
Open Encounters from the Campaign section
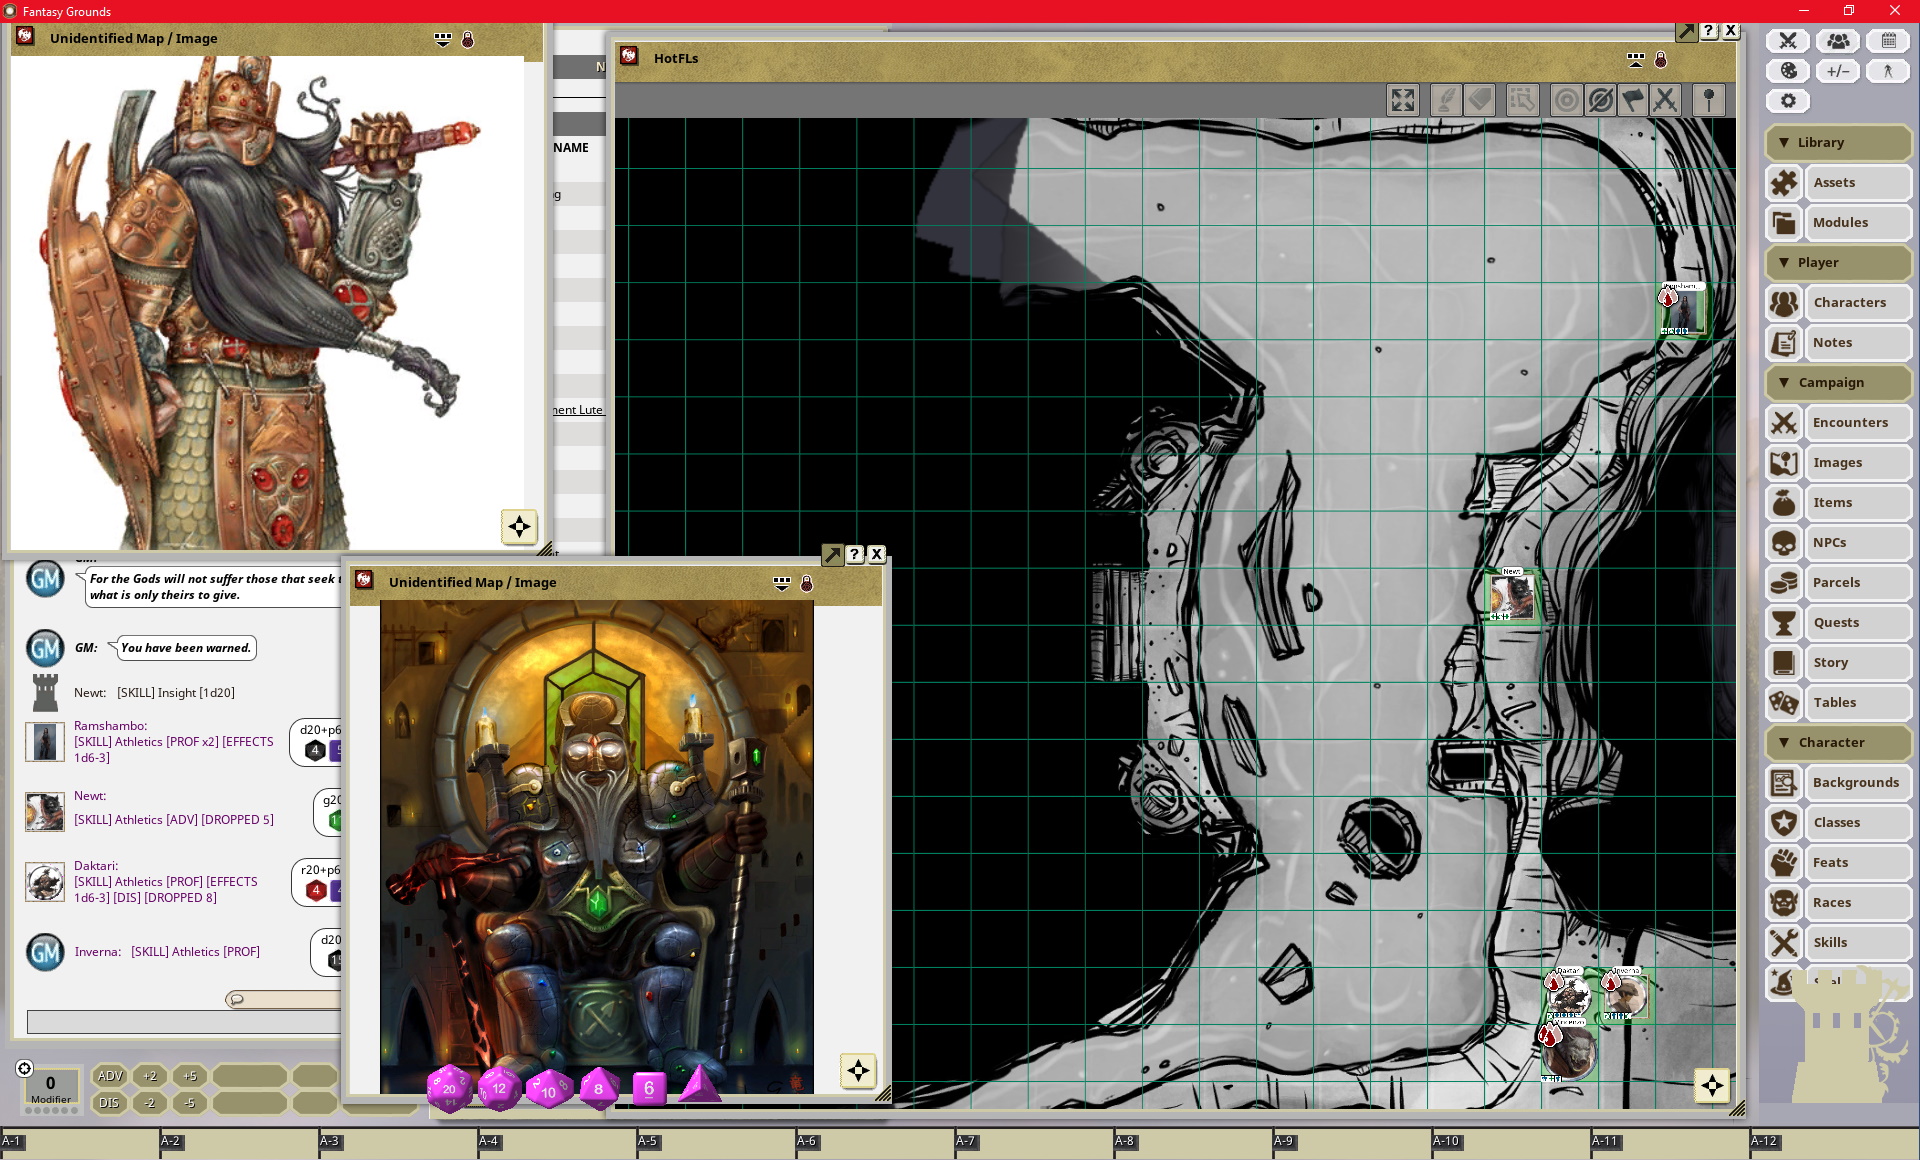pyautogui.click(x=1857, y=422)
